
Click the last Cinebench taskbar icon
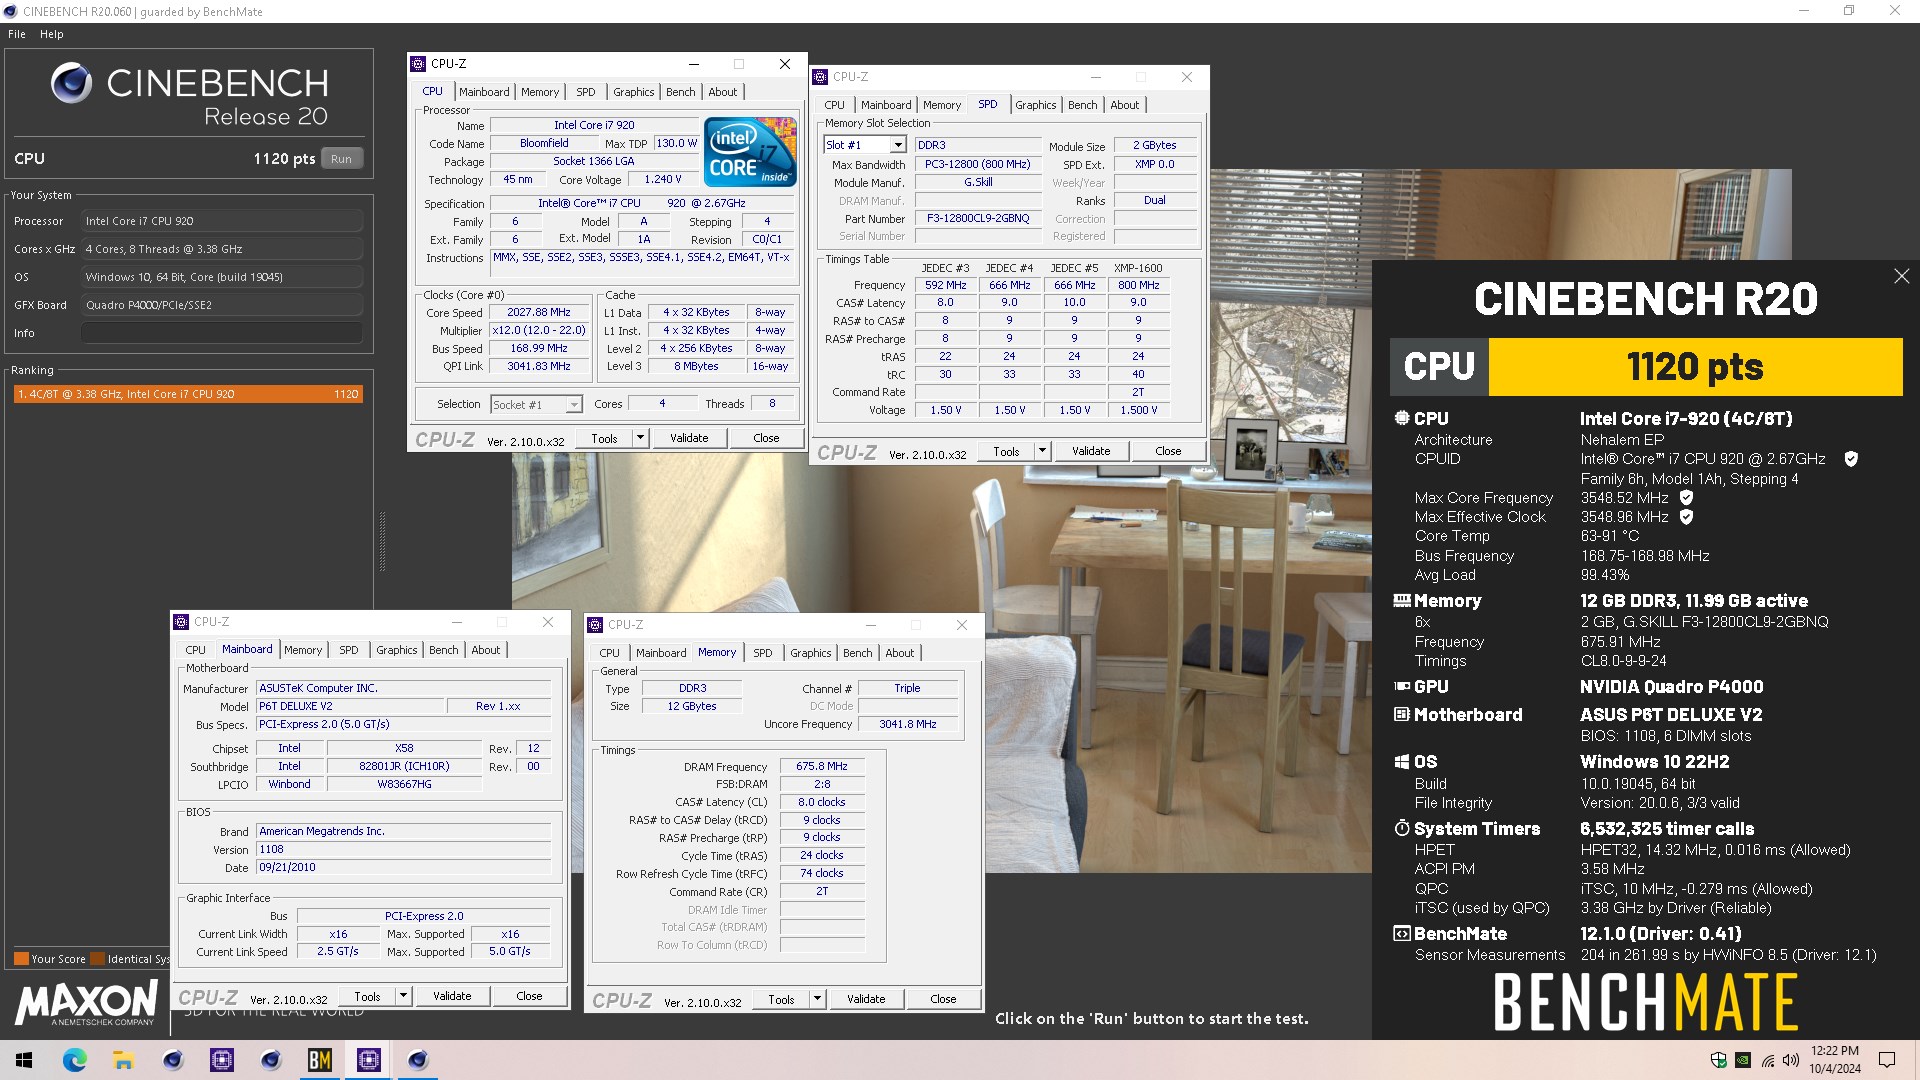click(418, 1060)
